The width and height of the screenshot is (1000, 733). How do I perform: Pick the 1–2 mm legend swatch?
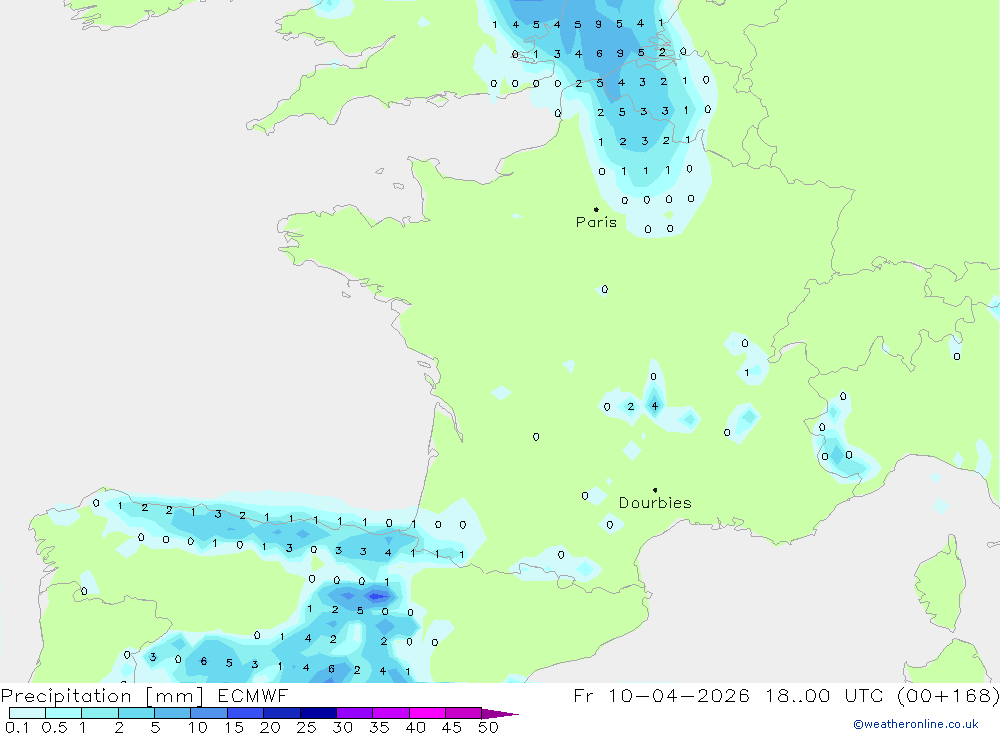[x=100, y=713]
